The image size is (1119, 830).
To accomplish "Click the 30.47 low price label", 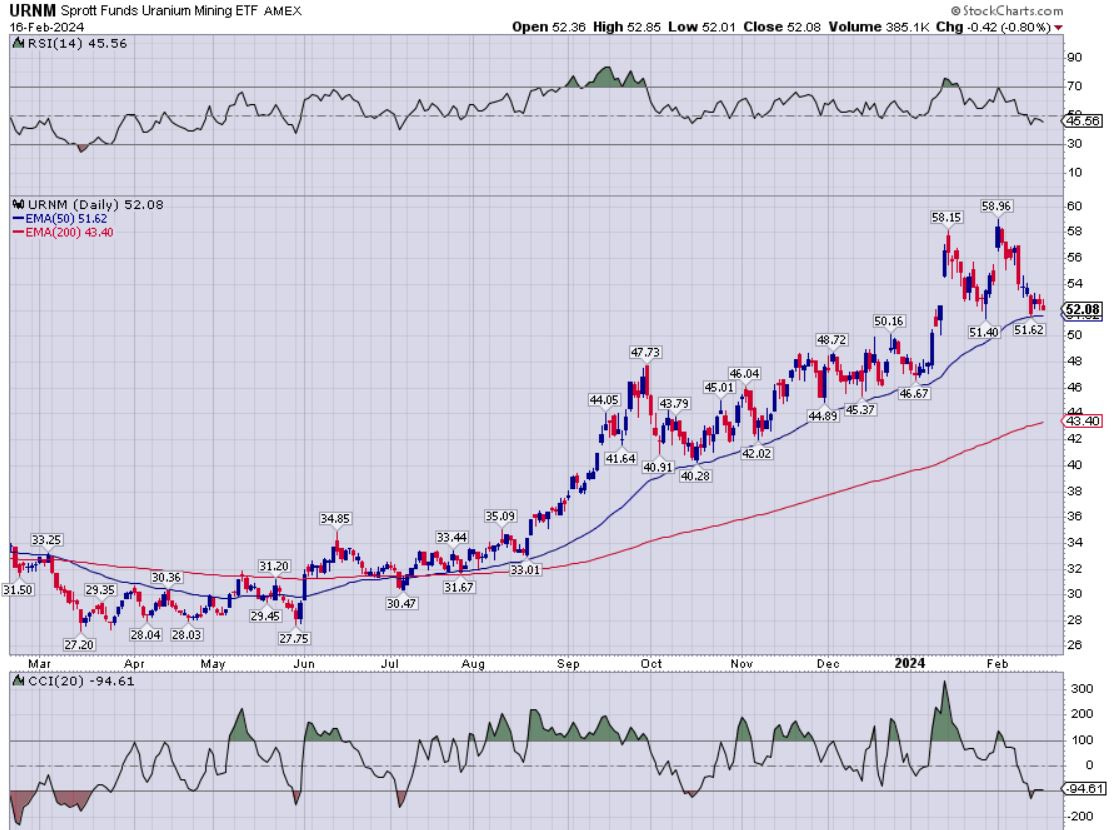I will 401,603.
